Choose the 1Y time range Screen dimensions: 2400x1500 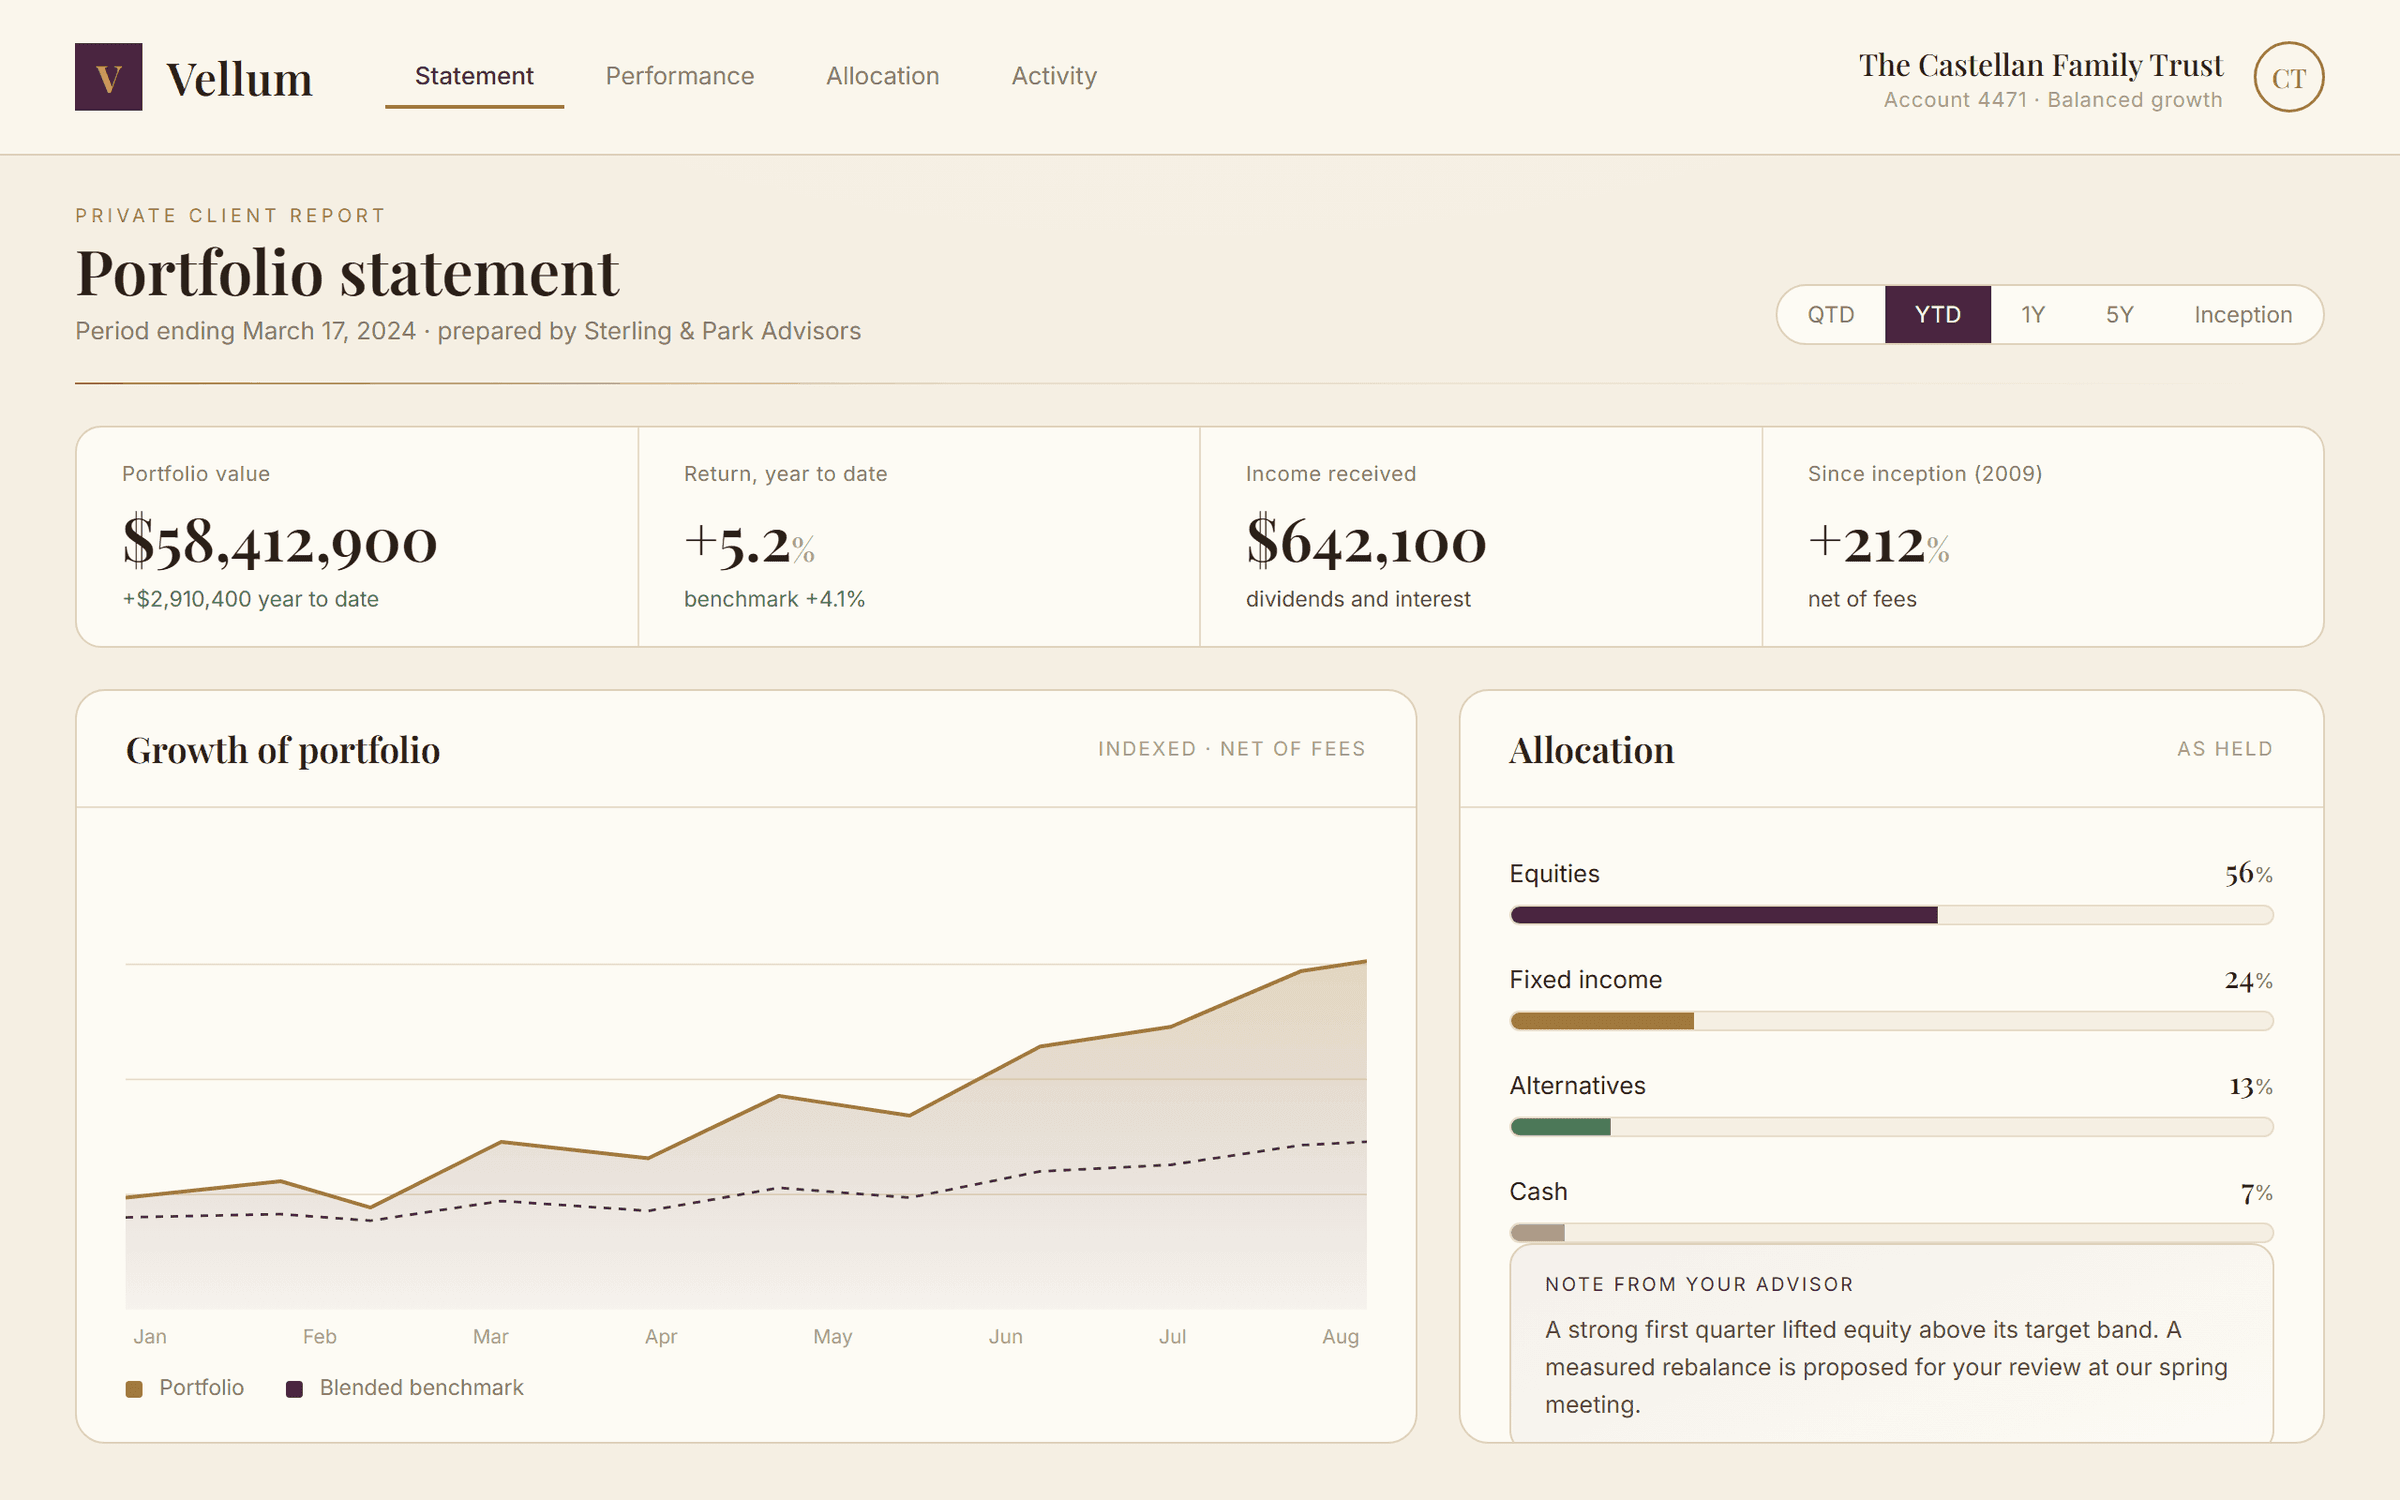tap(2033, 314)
